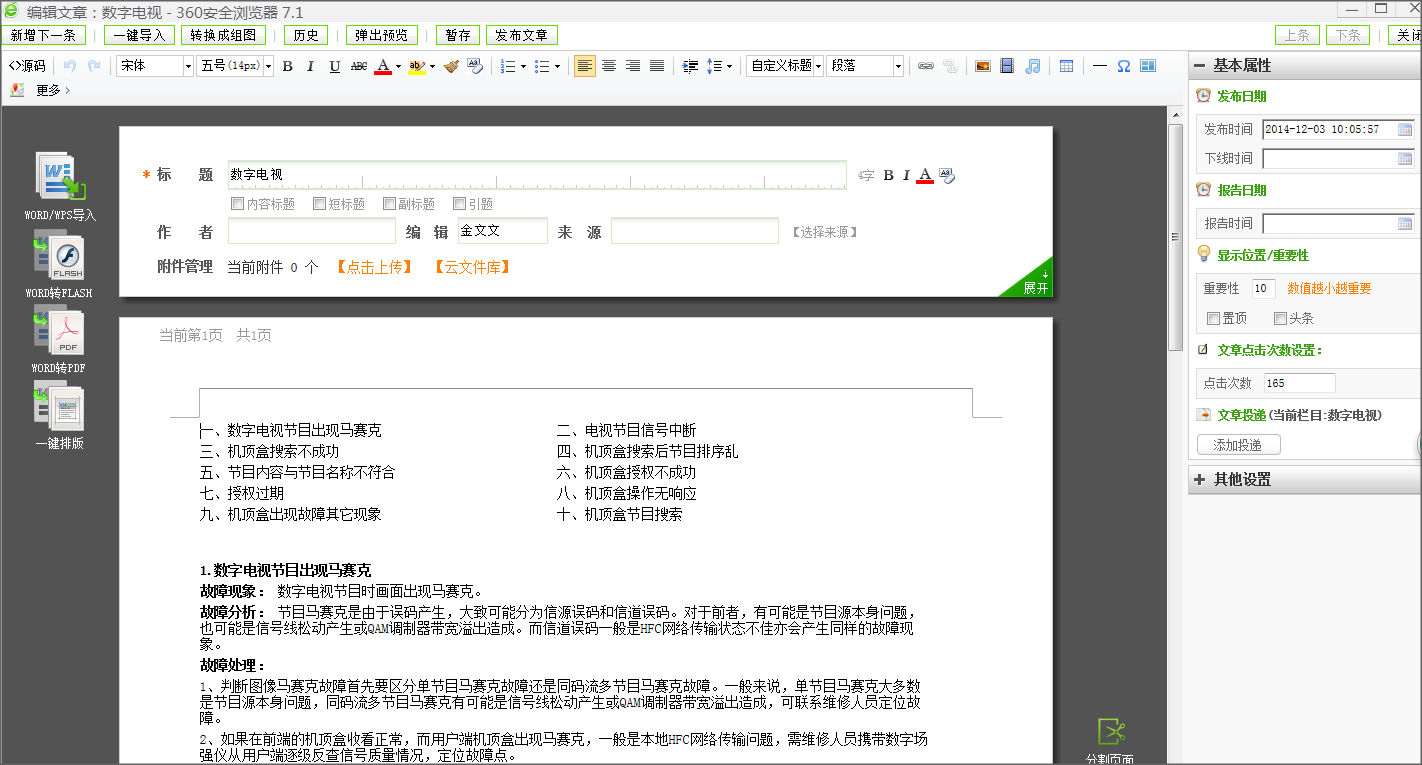Insert a video with filmstrip icon
This screenshot has height=765, width=1422.
[x=1007, y=66]
